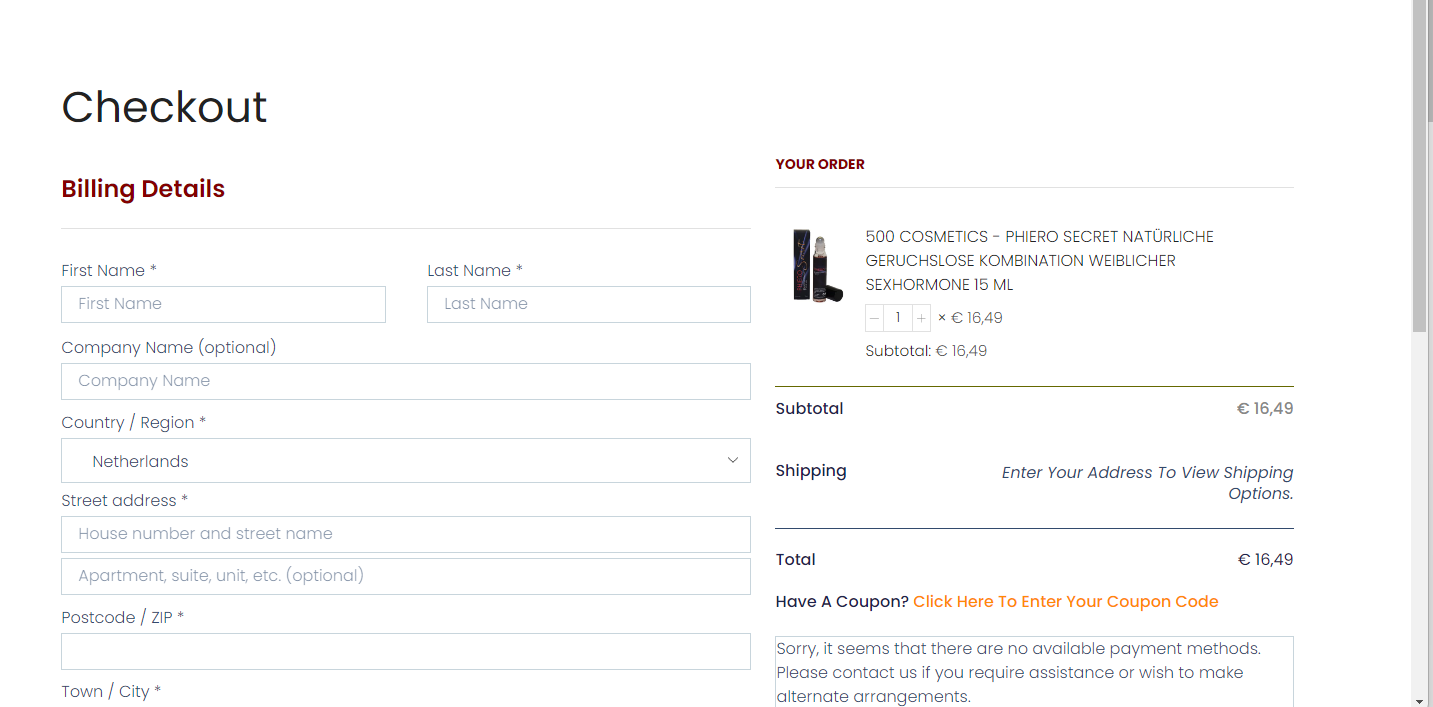
Task: Click the Phiero Secret product thumbnail
Action: [x=817, y=265]
